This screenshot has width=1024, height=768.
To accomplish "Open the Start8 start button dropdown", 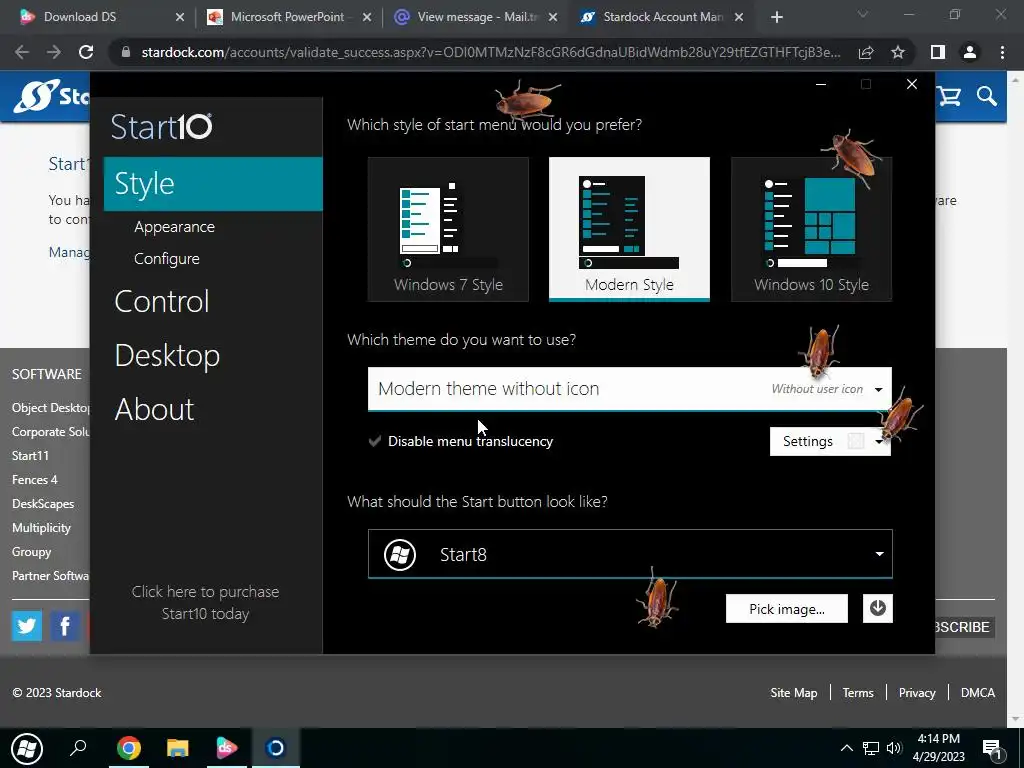I will point(630,554).
